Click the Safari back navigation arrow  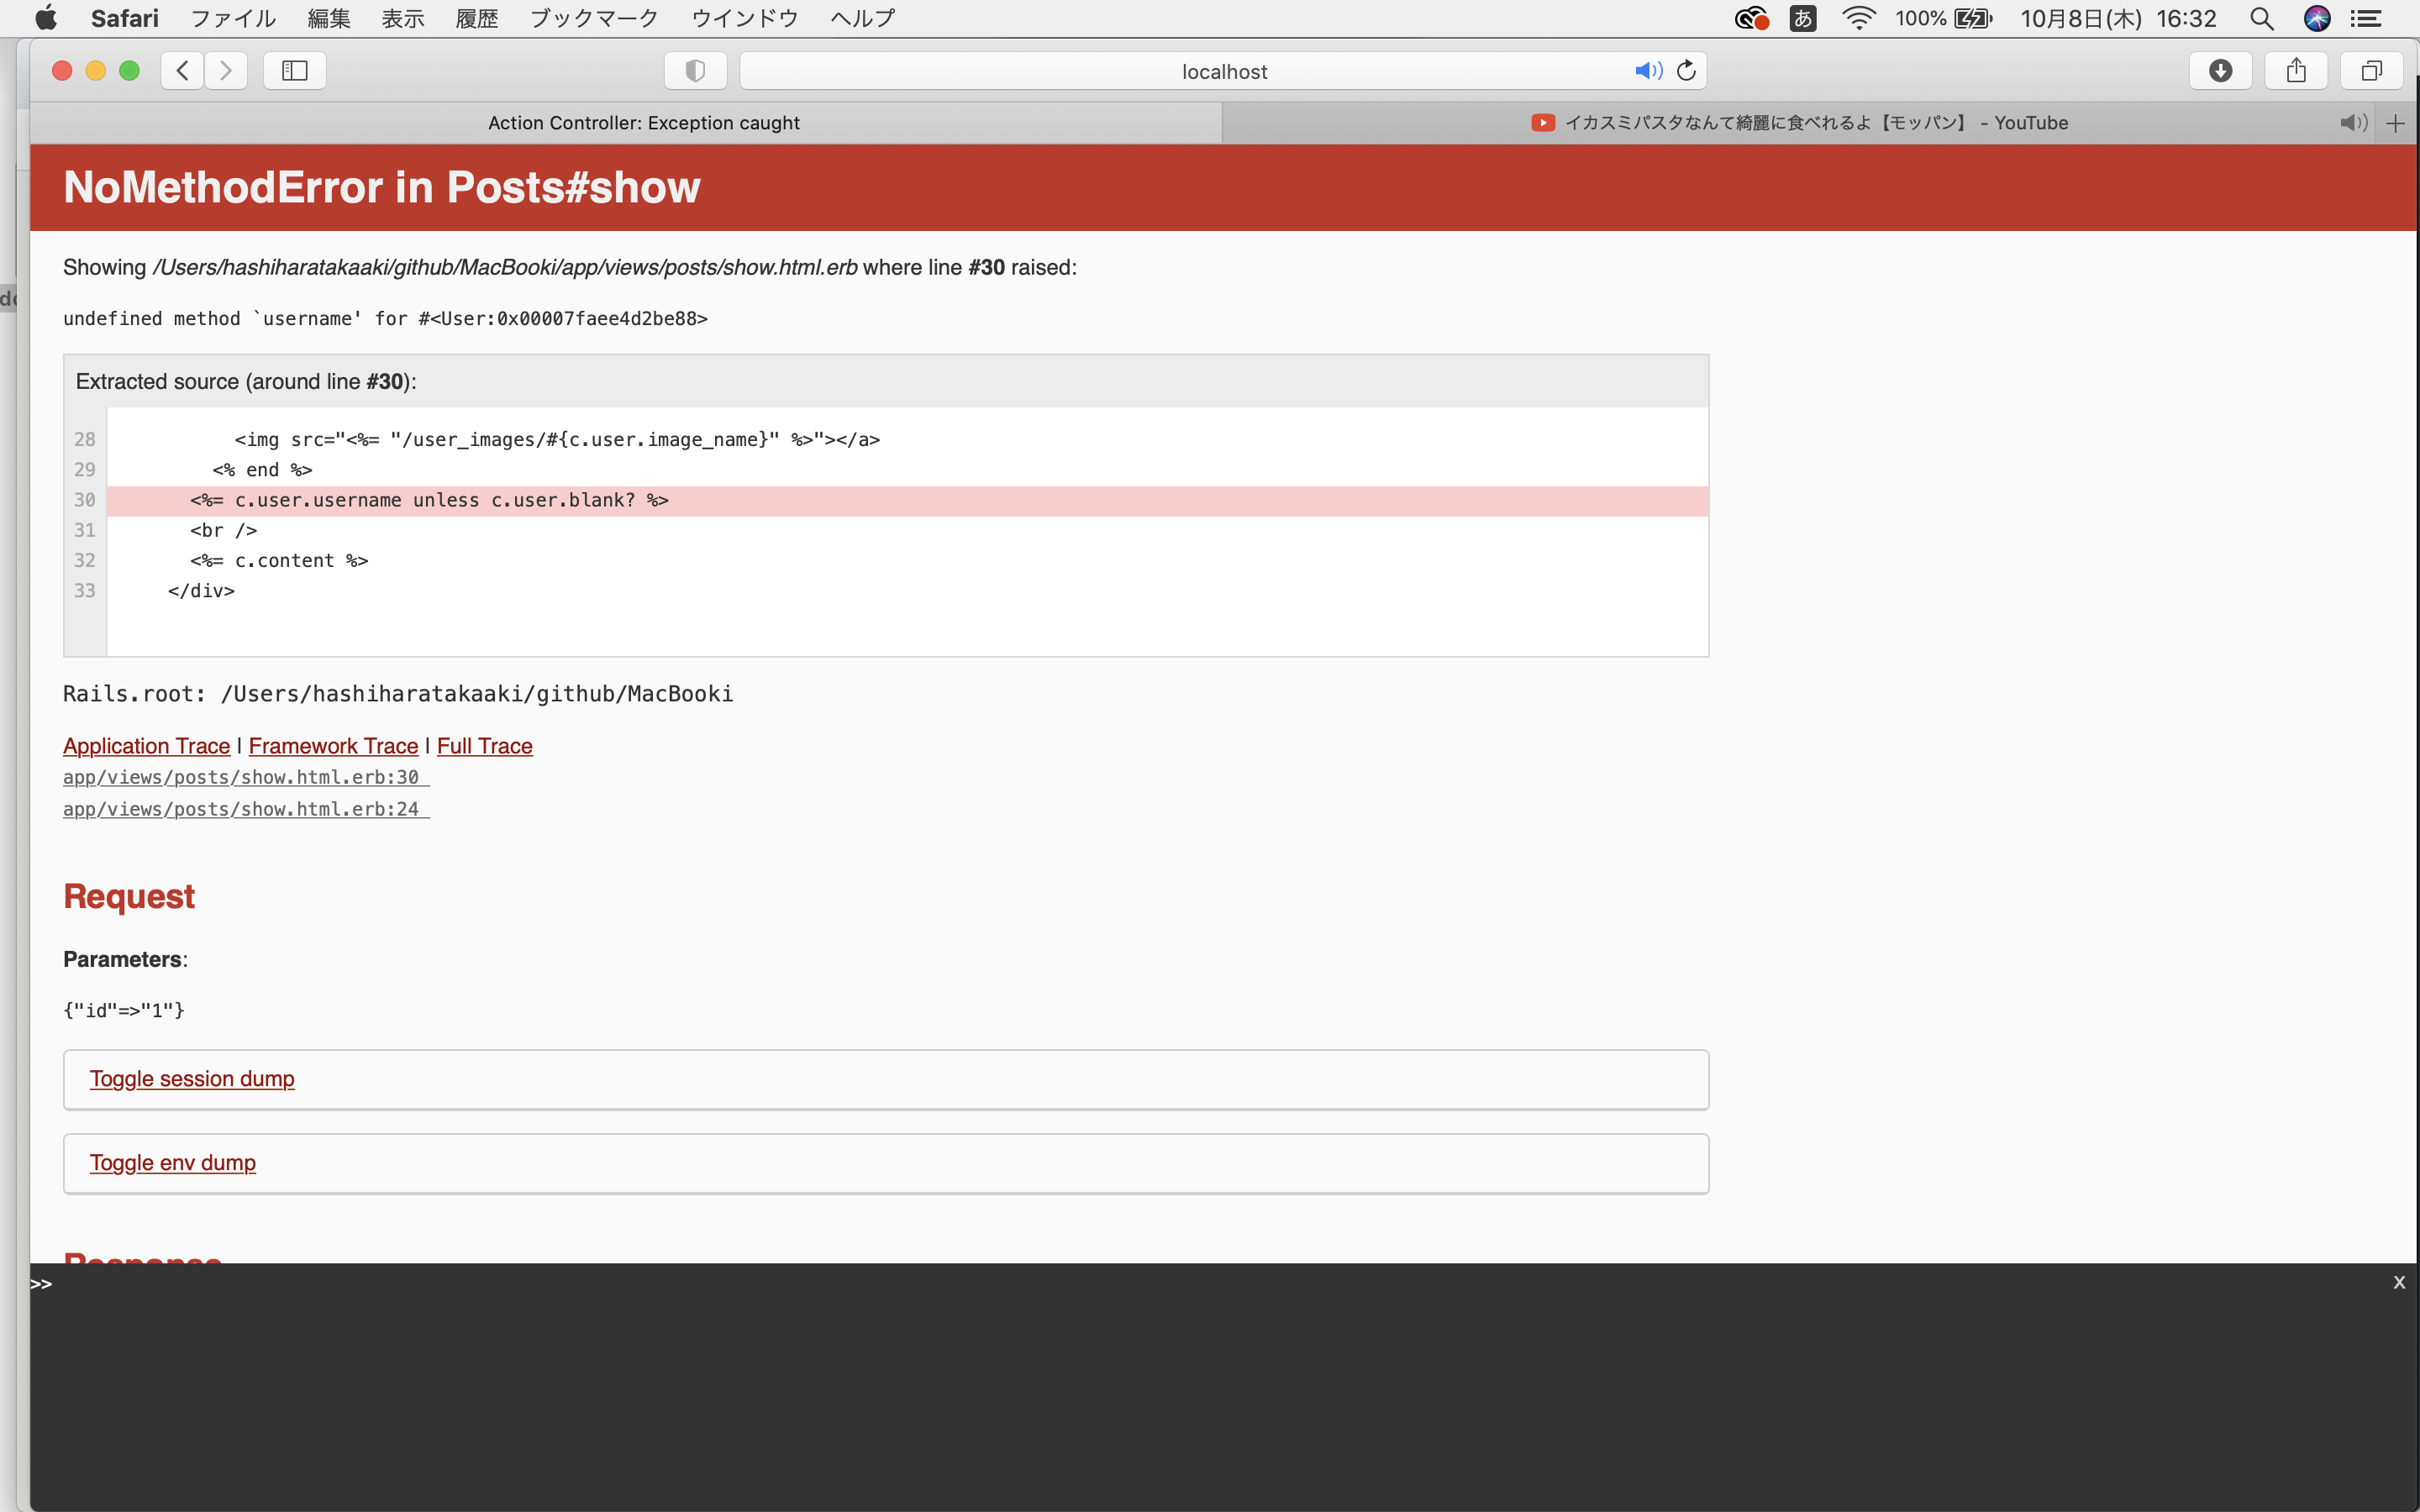pyautogui.click(x=182, y=70)
